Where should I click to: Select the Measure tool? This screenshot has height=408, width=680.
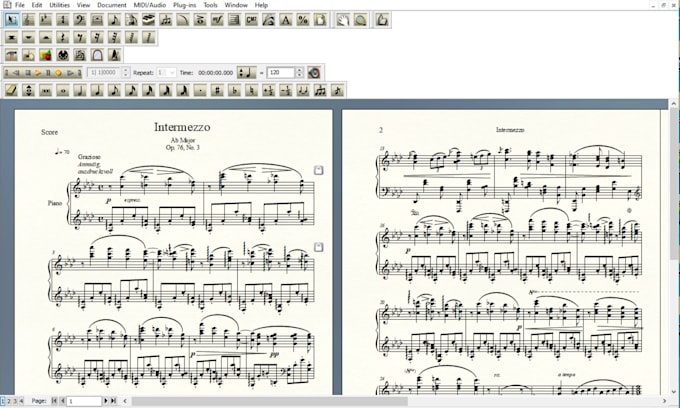[97, 20]
